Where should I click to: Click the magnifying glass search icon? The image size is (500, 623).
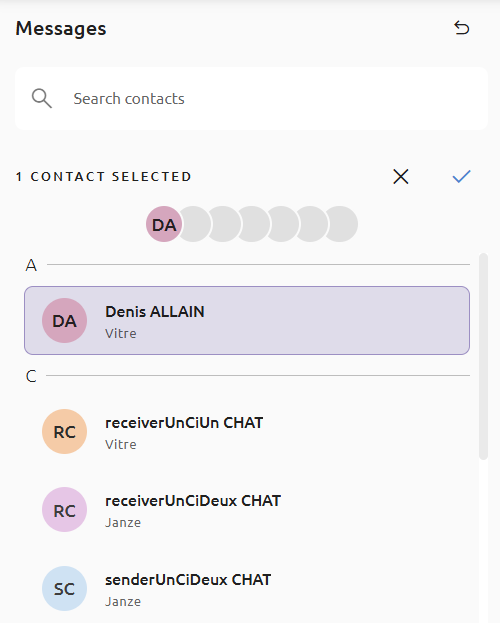[x=42, y=98]
